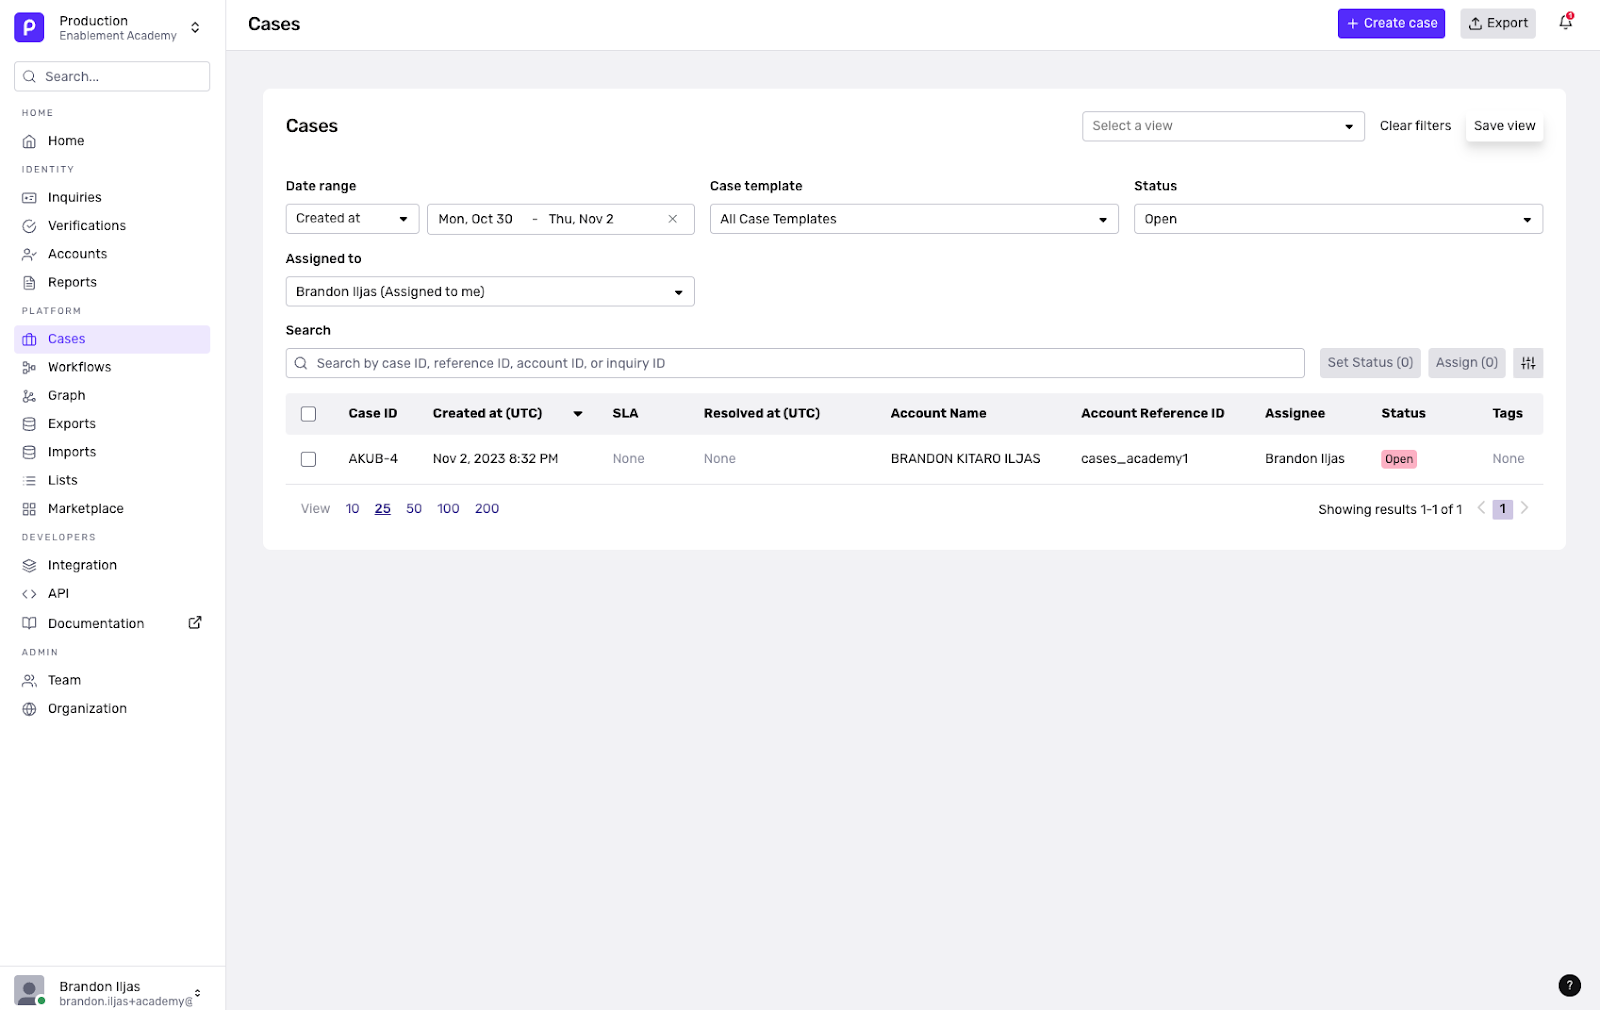1600x1010 pixels.
Task: Show 10 results per page
Action: 352,509
